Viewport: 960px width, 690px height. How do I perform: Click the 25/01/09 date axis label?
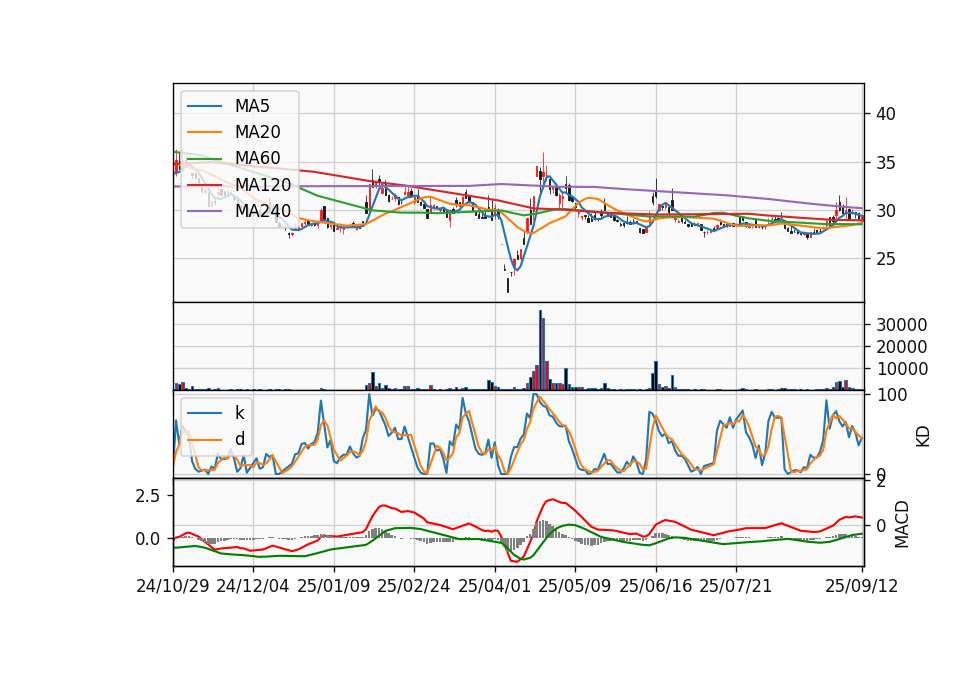[x=334, y=586]
